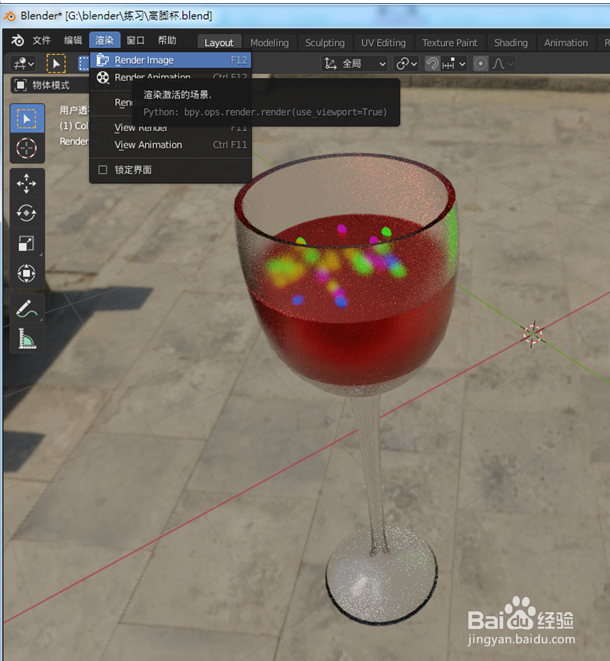
Task: Select the Annotate pencil tool
Action: (x=27, y=309)
